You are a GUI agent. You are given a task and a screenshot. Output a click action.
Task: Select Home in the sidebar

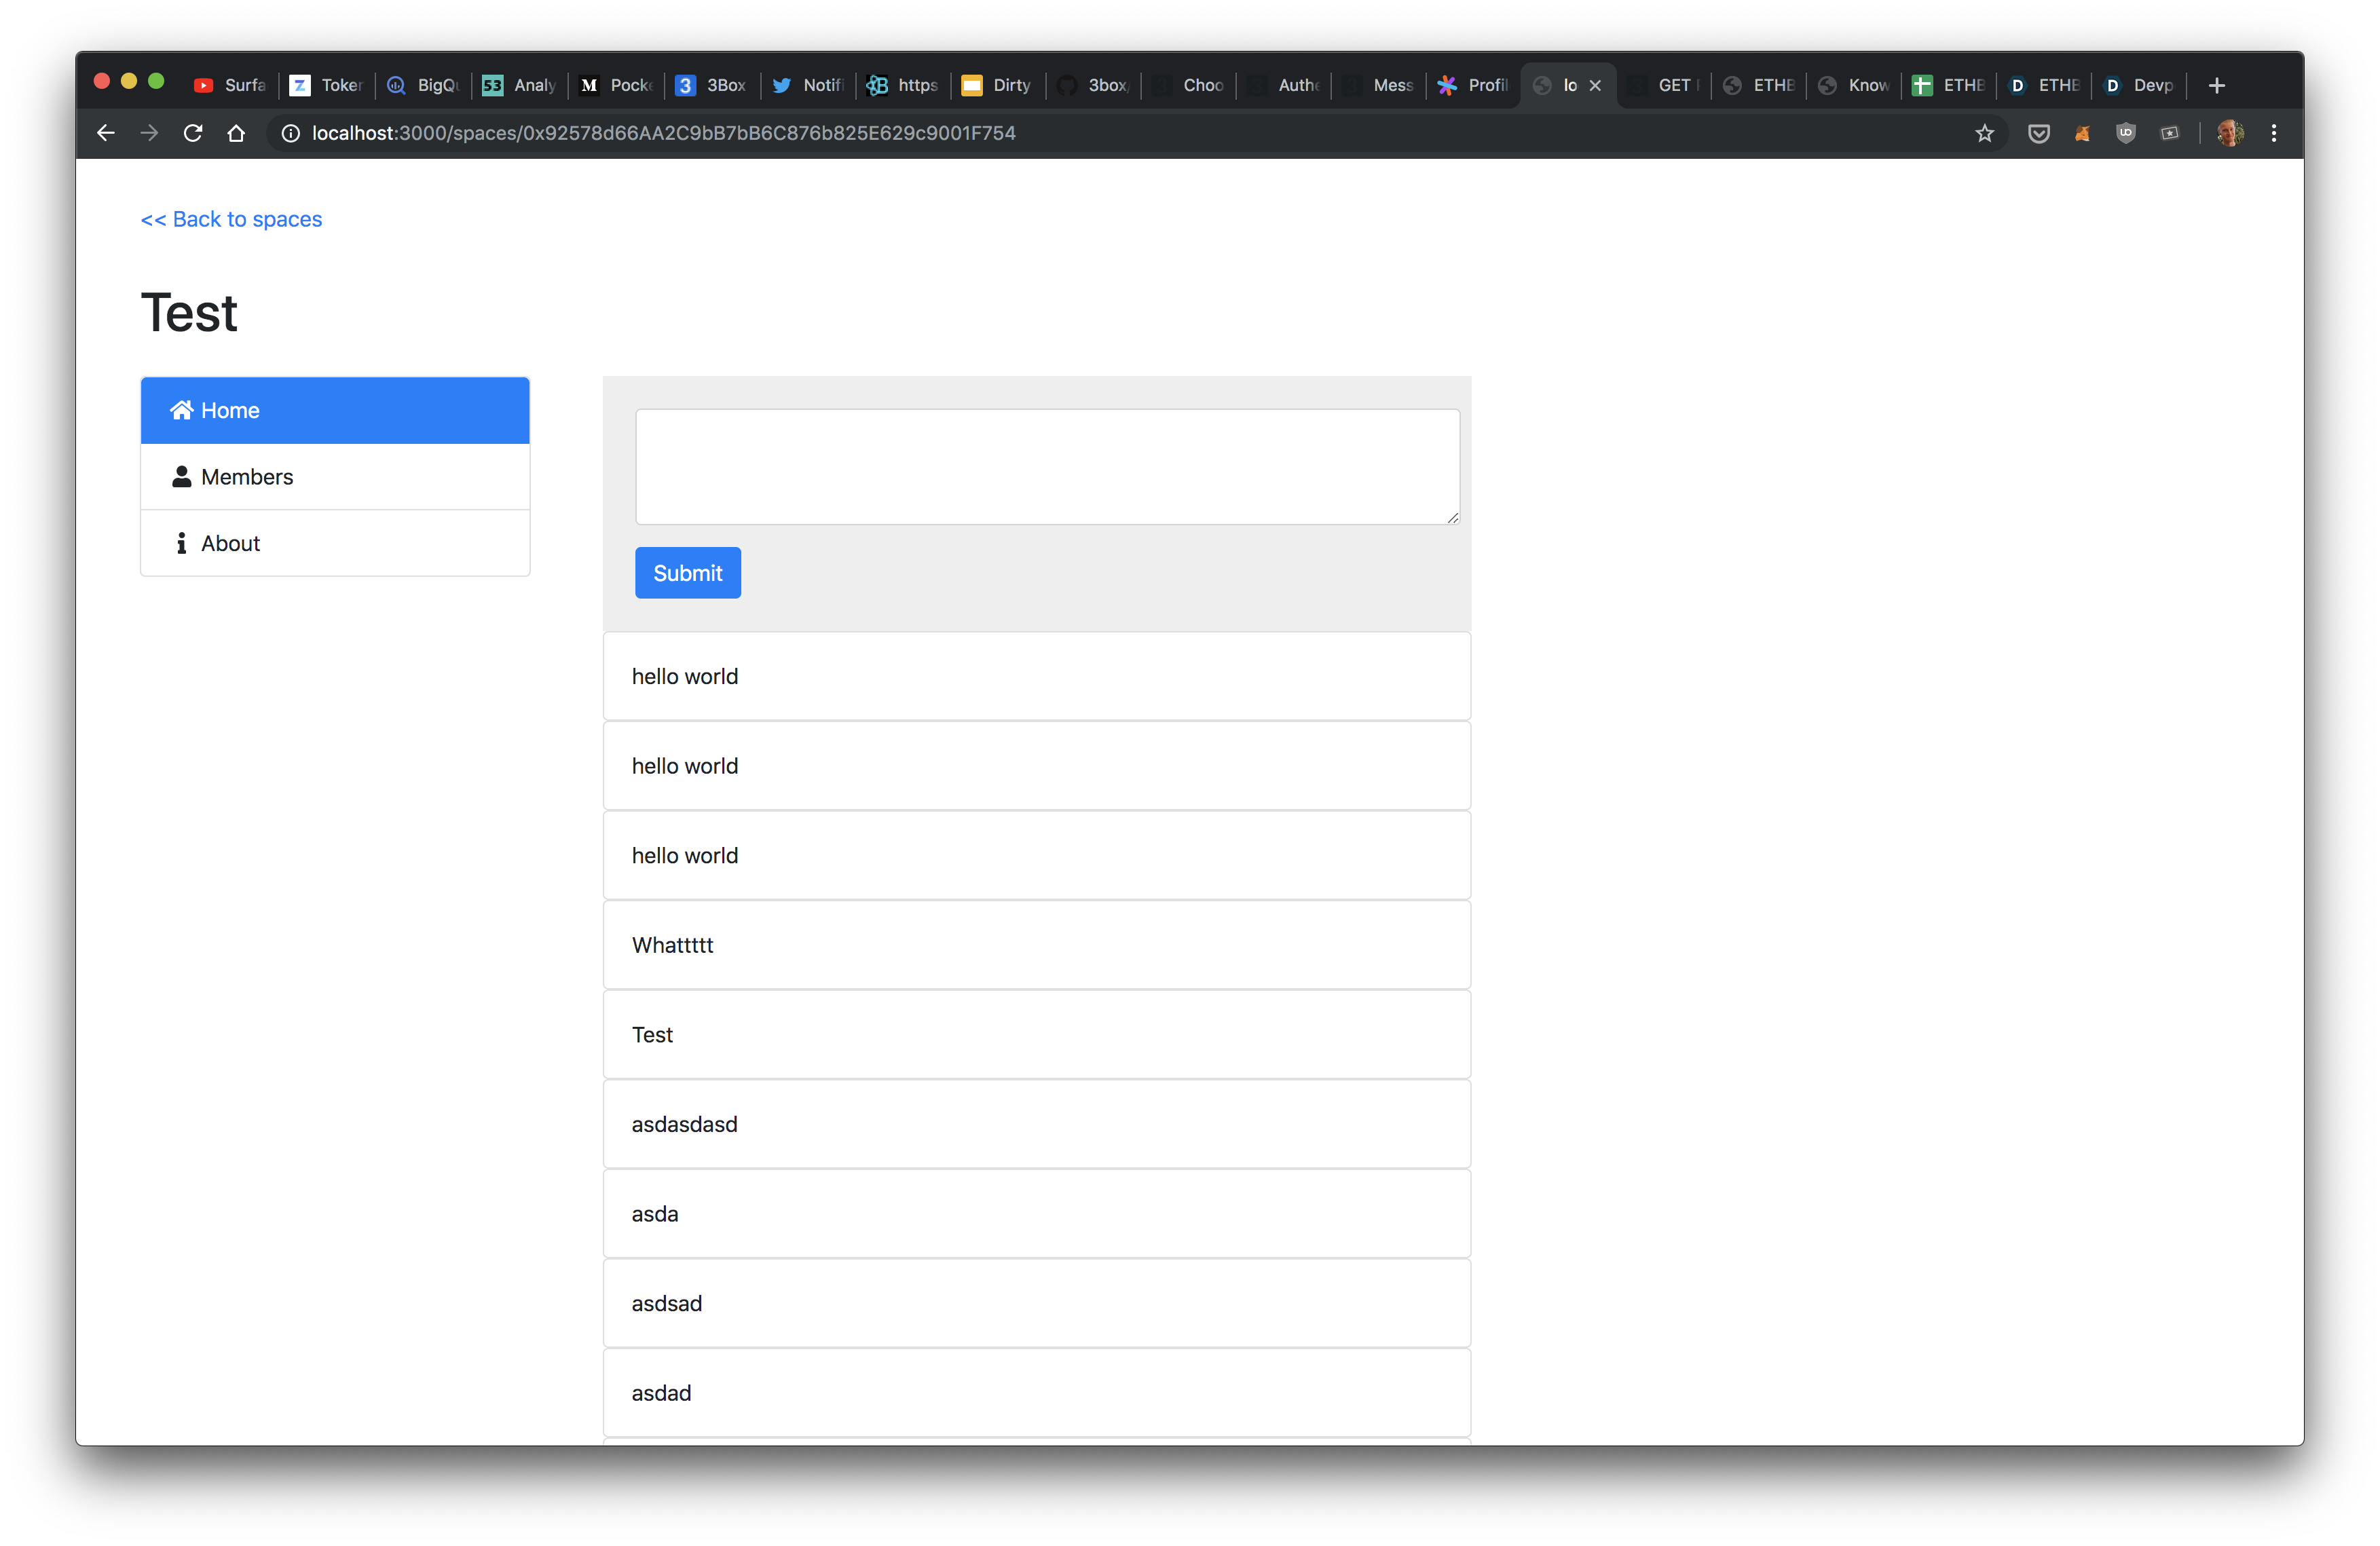pyautogui.click(x=335, y=410)
